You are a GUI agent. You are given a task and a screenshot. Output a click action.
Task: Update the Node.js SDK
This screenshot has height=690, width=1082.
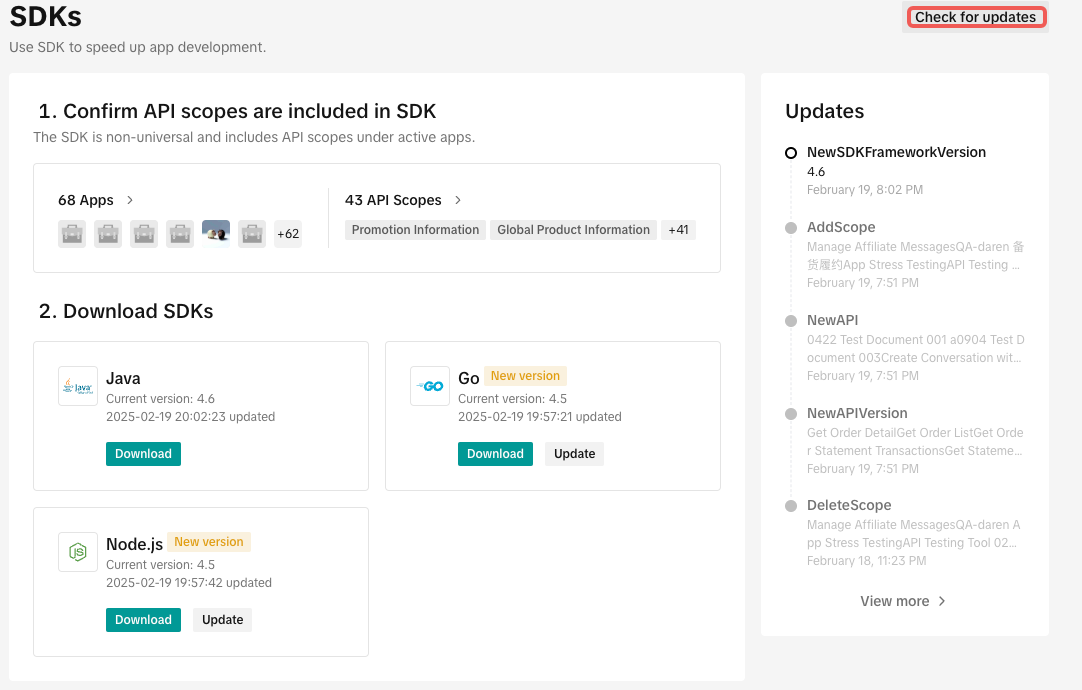(222, 620)
